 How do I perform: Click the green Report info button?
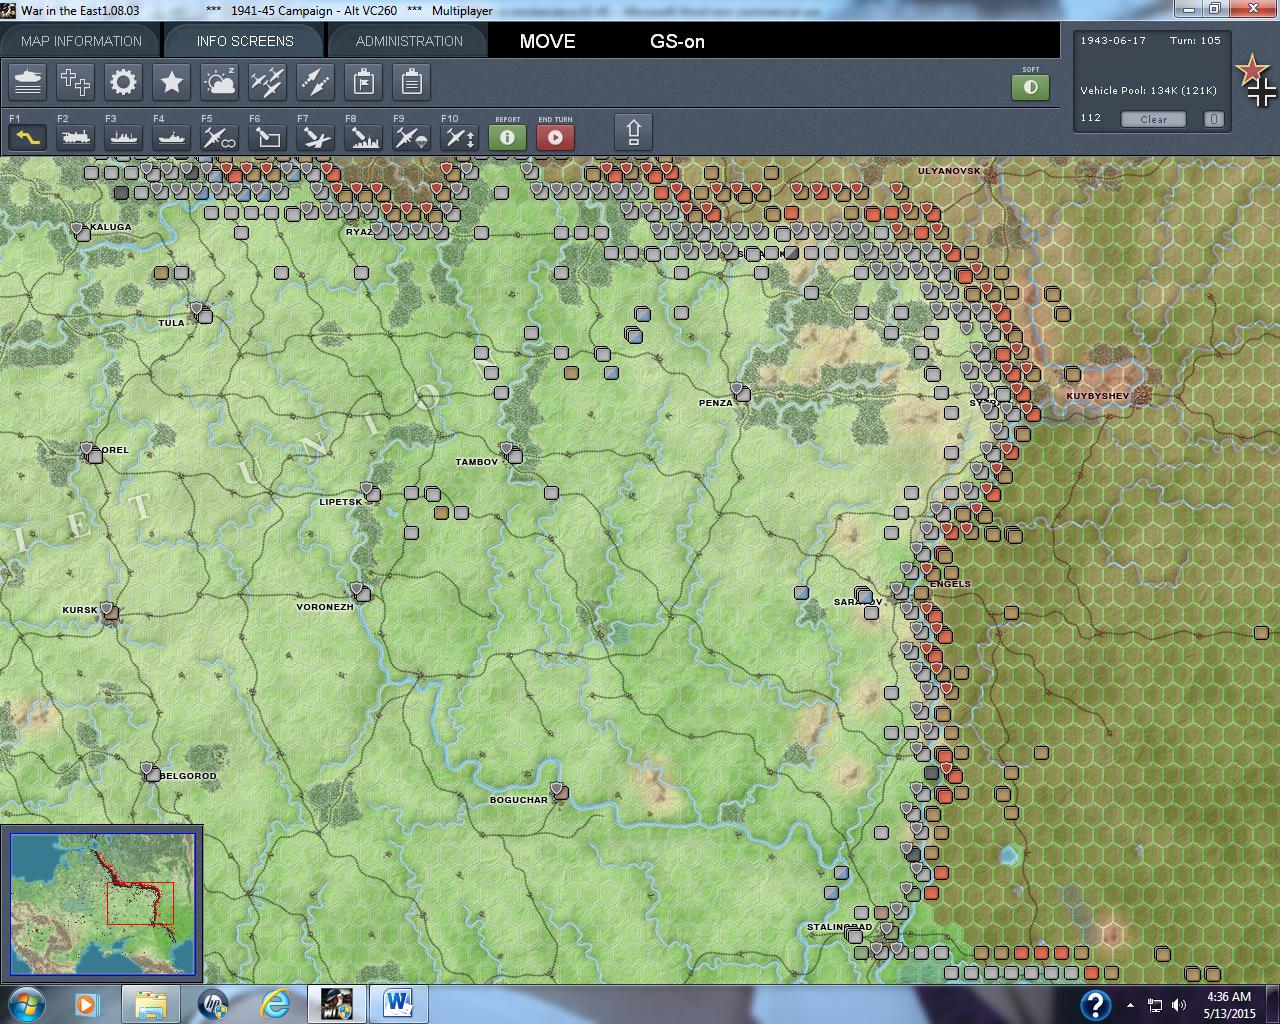click(x=507, y=137)
